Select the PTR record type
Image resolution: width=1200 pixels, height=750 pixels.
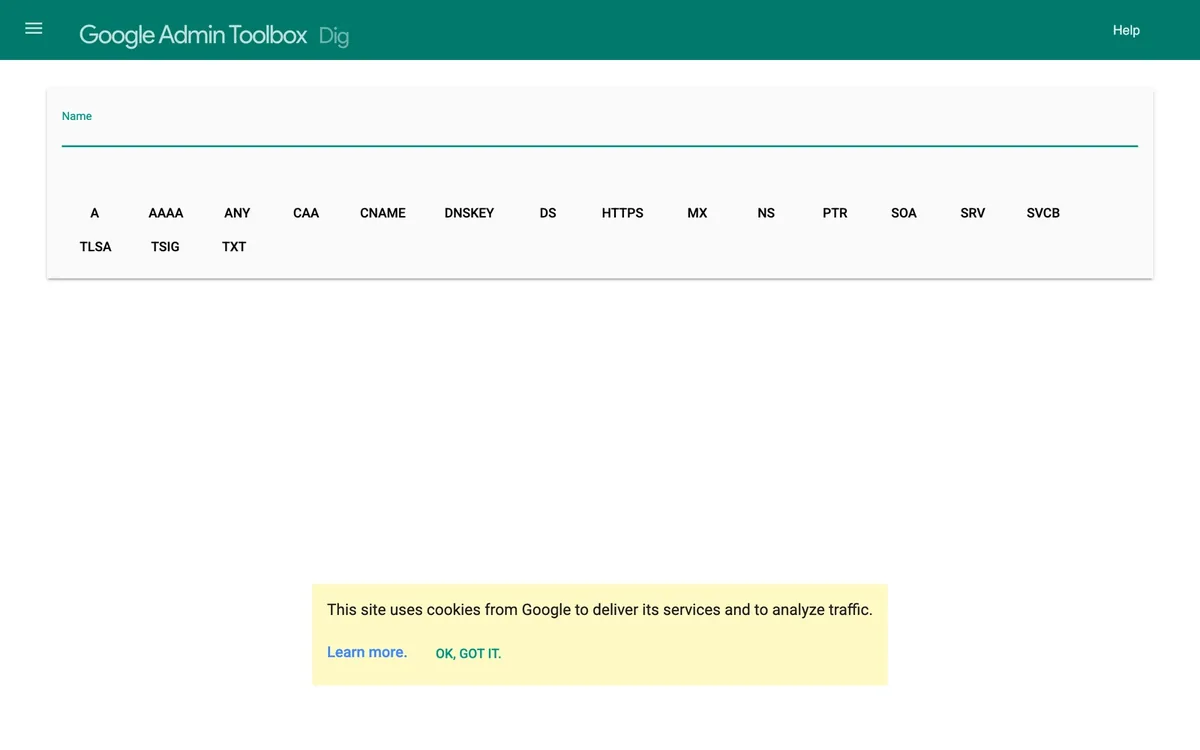tap(835, 213)
